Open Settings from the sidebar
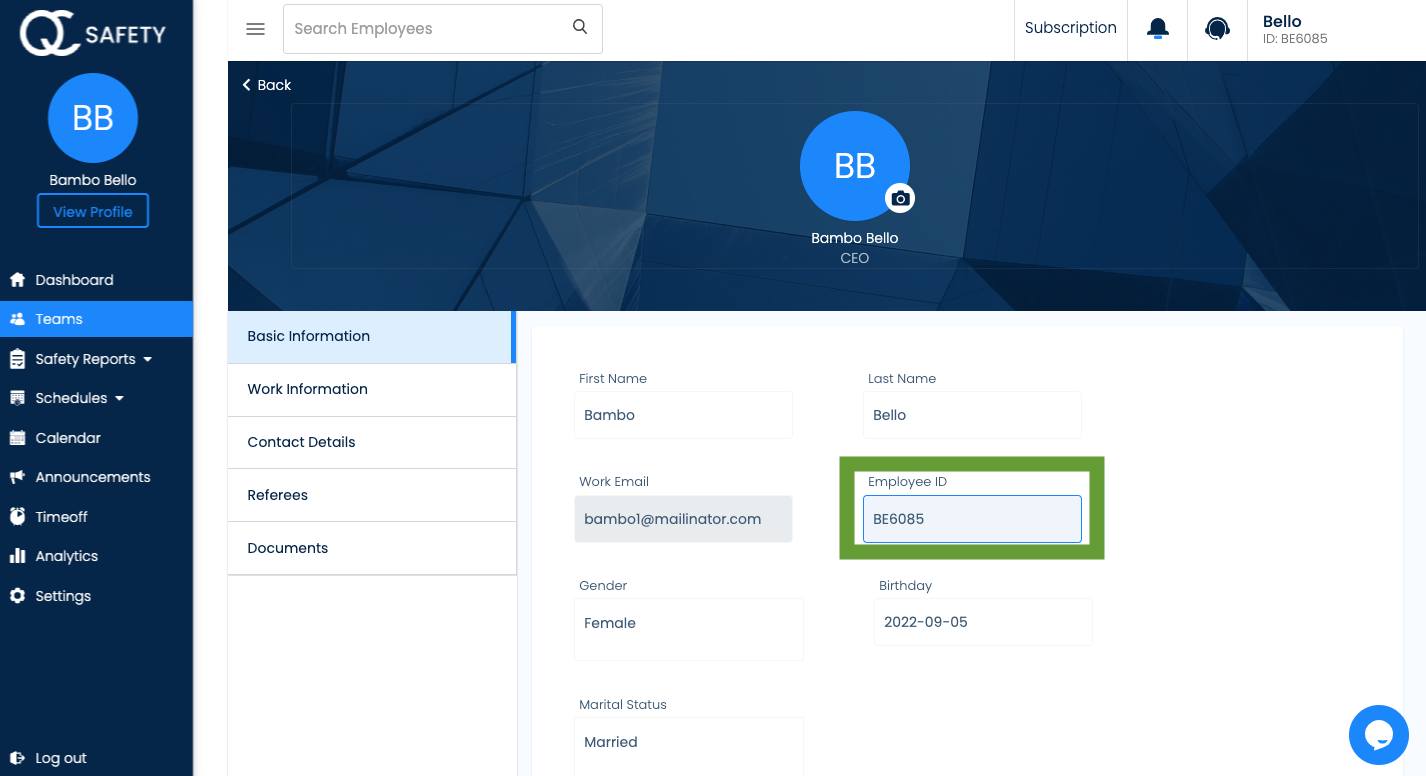This screenshot has width=1426, height=776. pos(64,595)
